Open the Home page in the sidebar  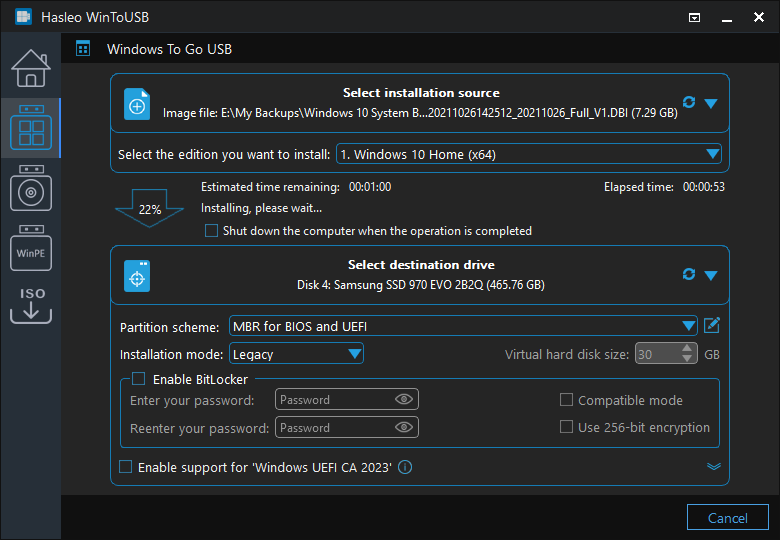pyautogui.click(x=31, y=68)
